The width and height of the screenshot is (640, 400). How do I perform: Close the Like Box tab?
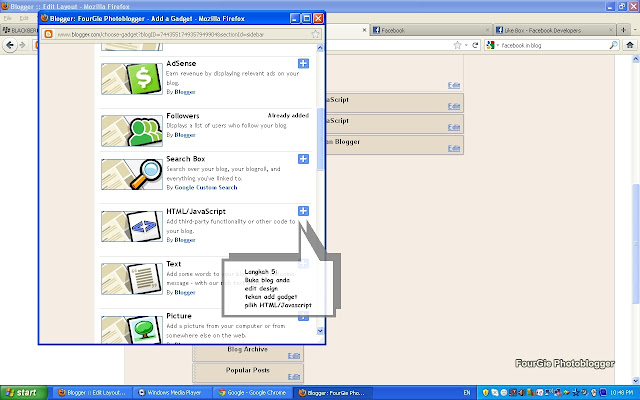tap(611, 30)
